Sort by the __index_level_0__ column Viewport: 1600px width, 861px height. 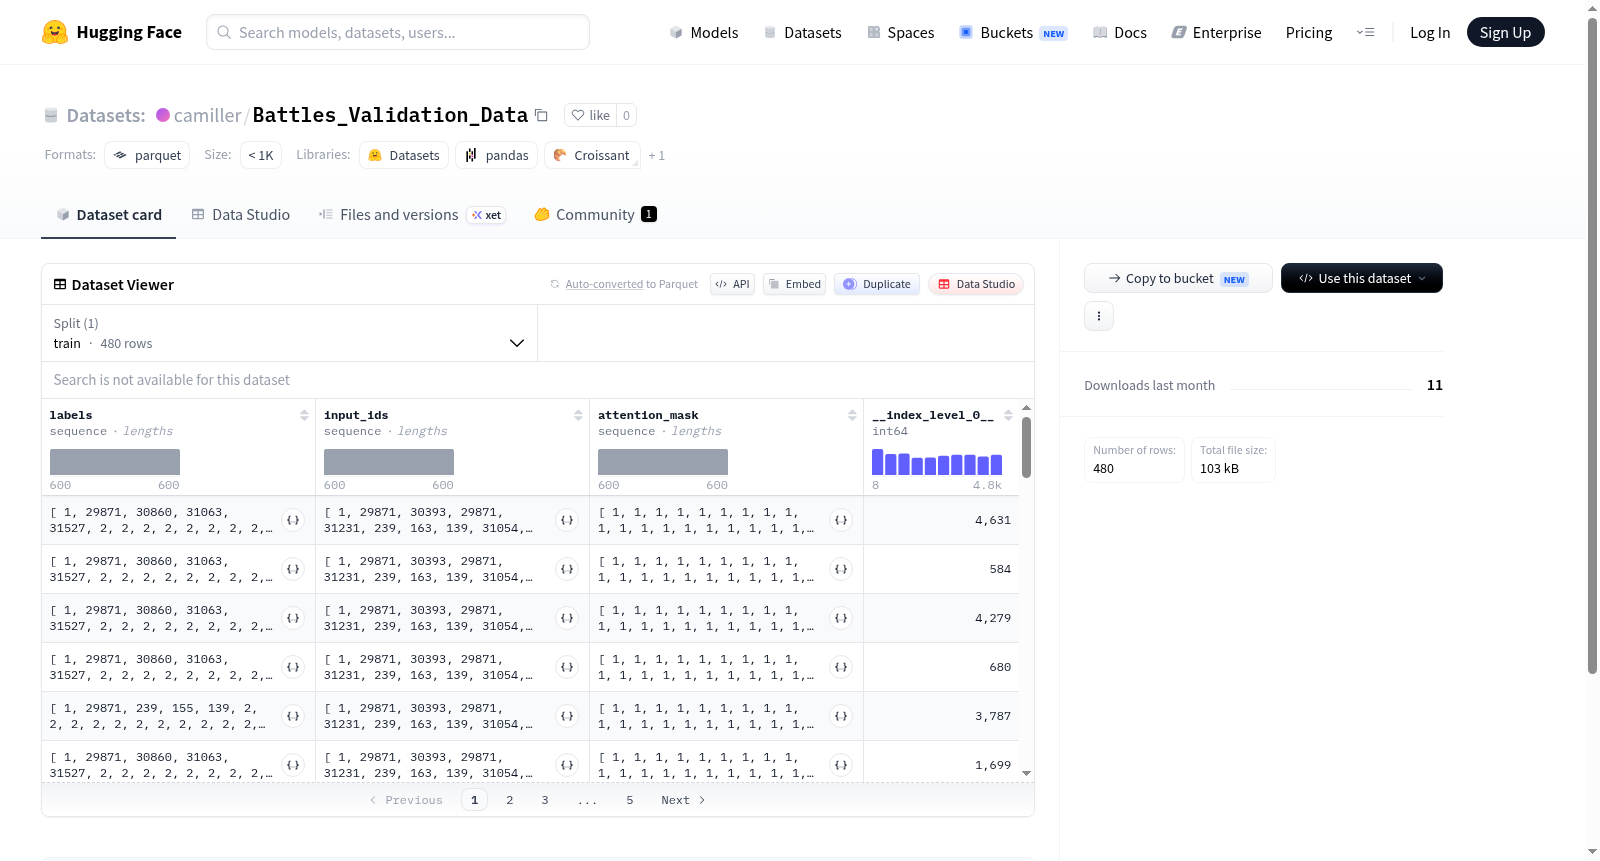pos(1008,415)
